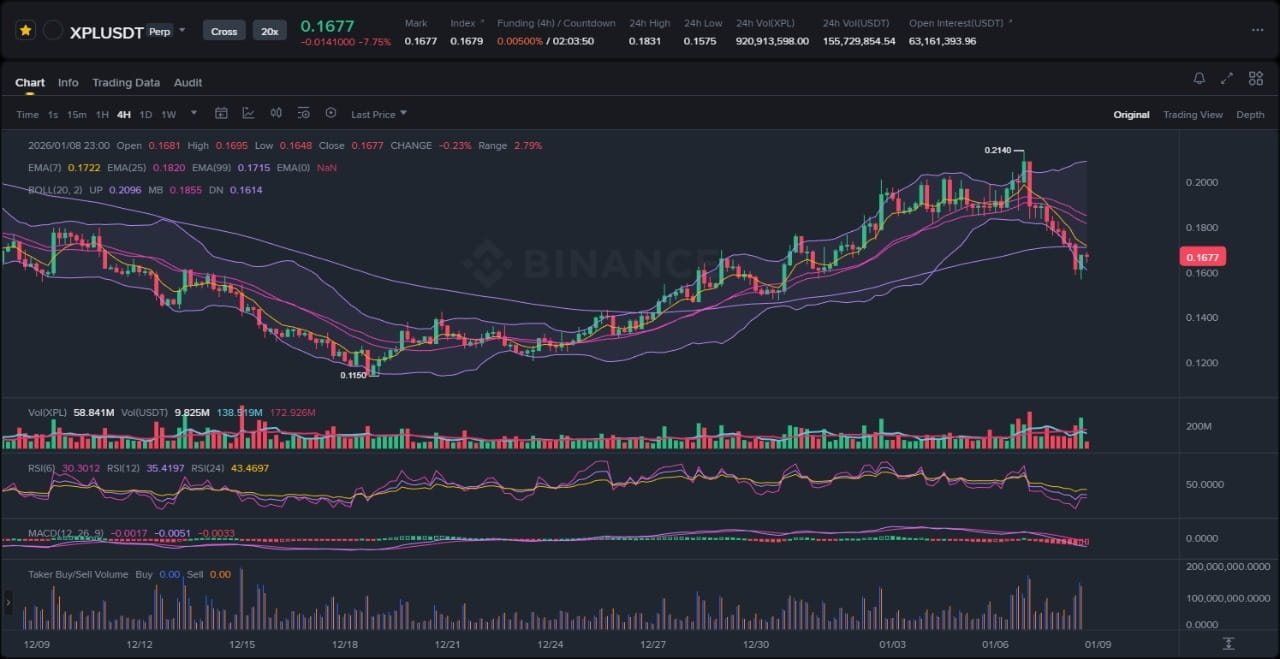Viewport: 1280px width, 659px height.
Task: Open the Last Price dropdown
Action: (x=379, y=114)
